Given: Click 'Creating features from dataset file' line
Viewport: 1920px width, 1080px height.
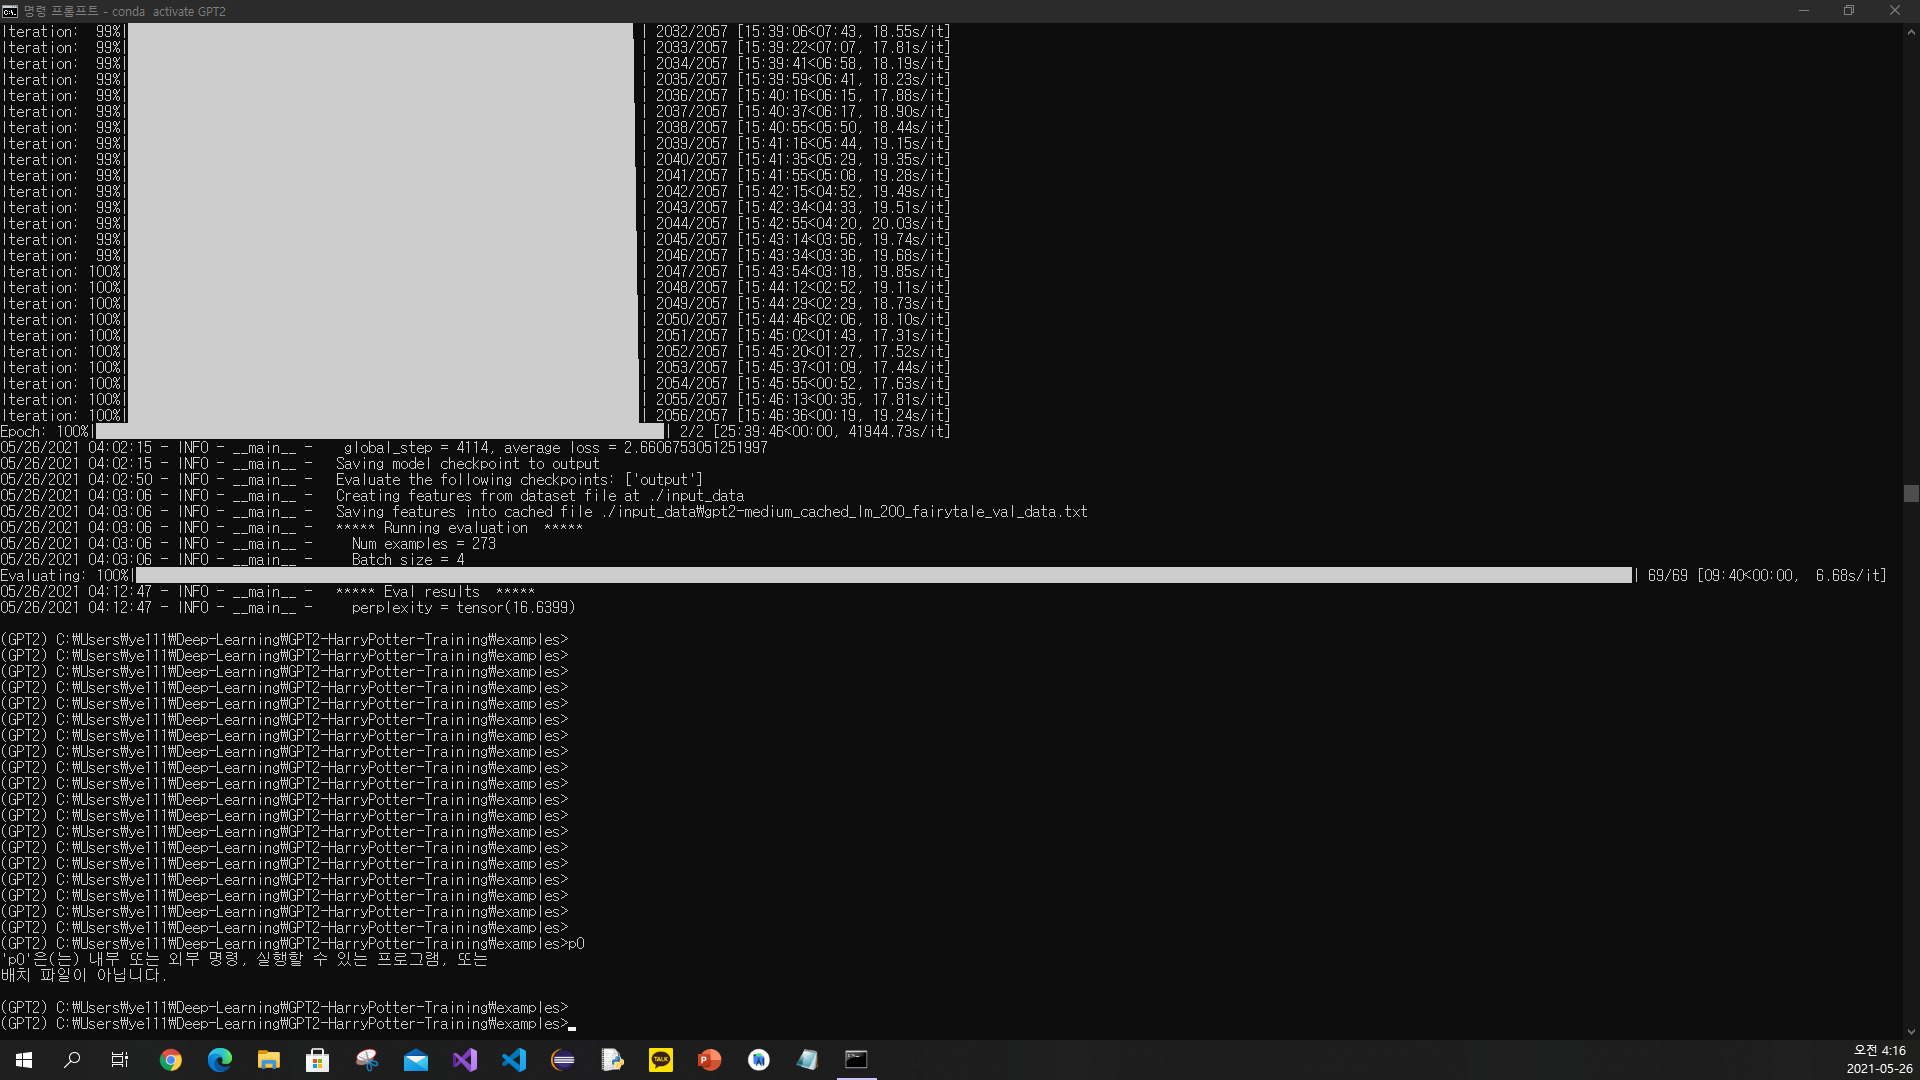Looking at the screenshot, I should [372, 496].
